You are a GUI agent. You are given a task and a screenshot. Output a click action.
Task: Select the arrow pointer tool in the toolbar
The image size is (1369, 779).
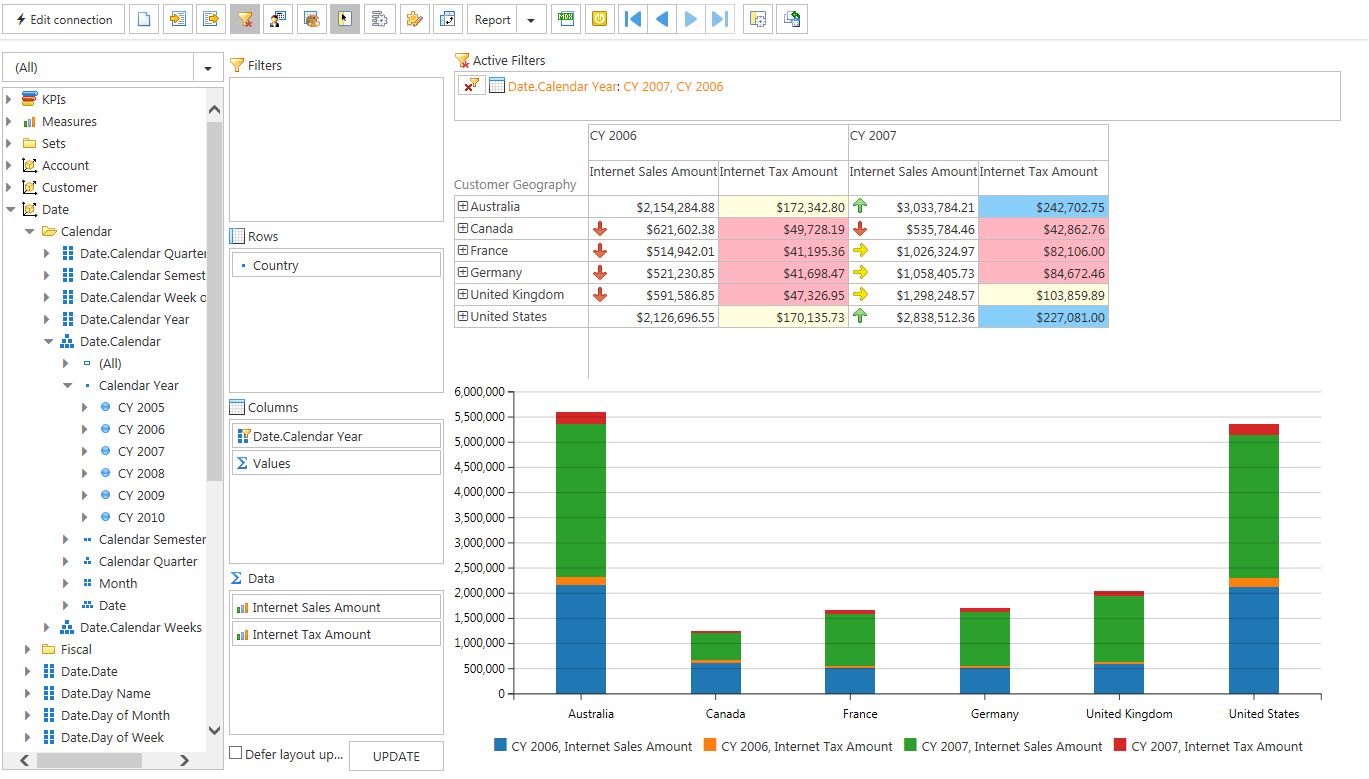click(344, 18)
